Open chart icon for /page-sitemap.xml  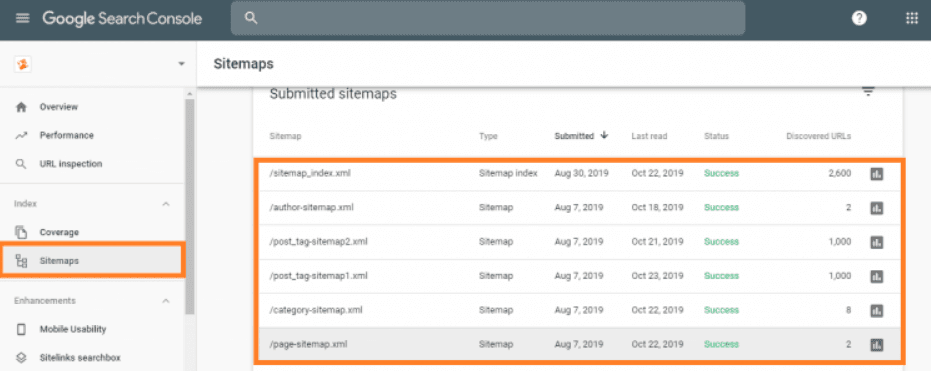(876, 344)
